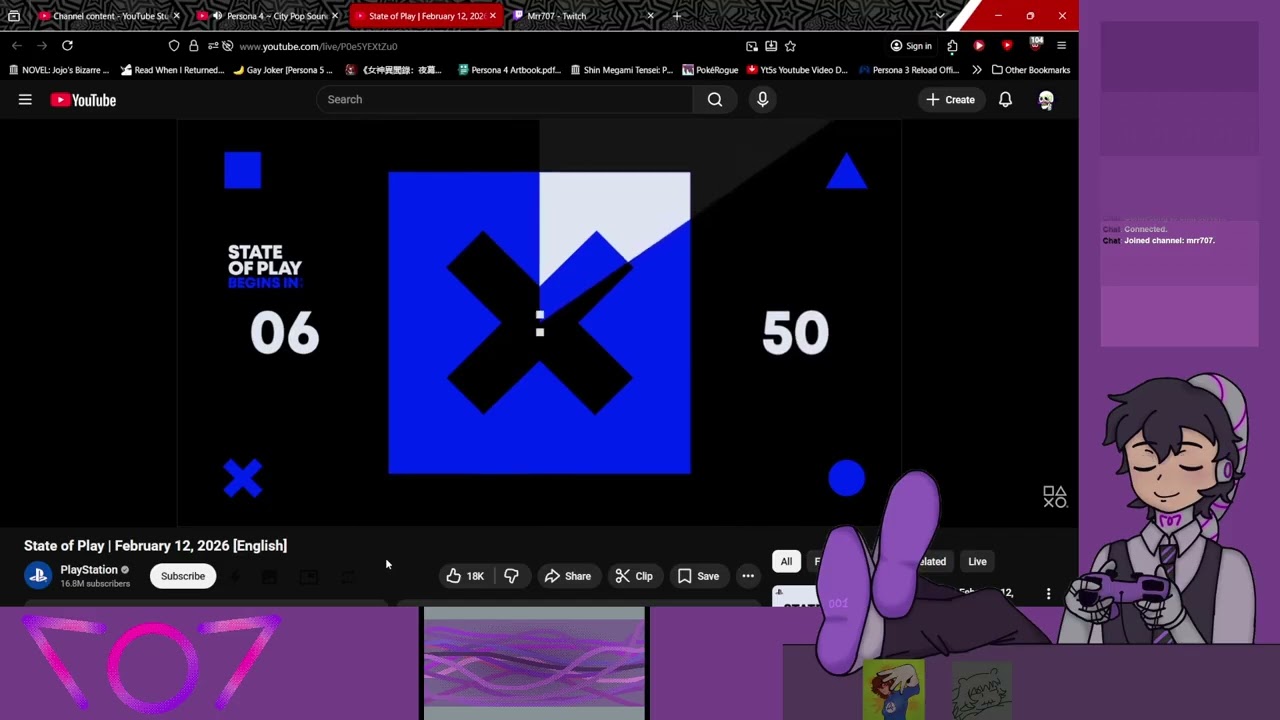Go back in browser history
The height and width of the screenshot is (720, 1280).
[17, 46]
